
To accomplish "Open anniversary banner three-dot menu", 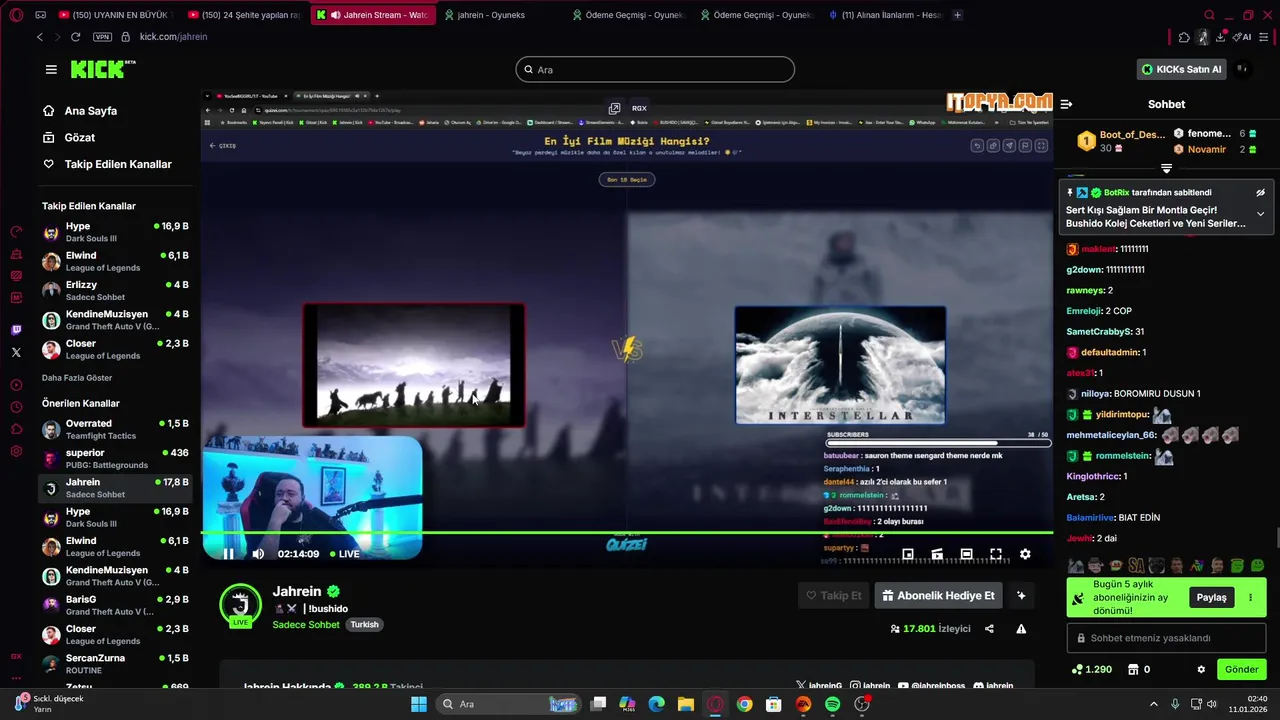I will point(1250,597).
